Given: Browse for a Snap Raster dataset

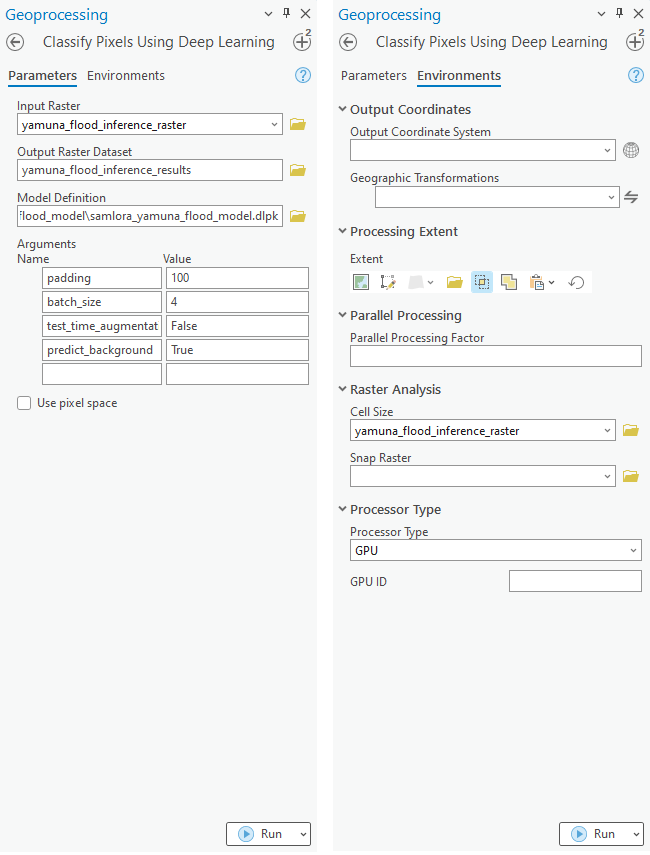Looking at the screenshot, I should click(x=630, y=477).
